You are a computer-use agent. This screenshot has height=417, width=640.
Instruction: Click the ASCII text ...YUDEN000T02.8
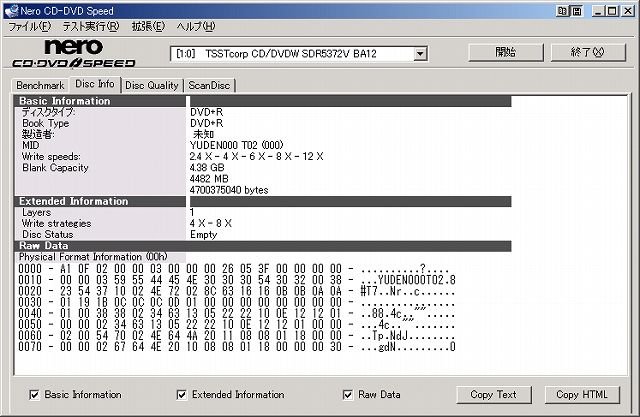coord(408,280)
